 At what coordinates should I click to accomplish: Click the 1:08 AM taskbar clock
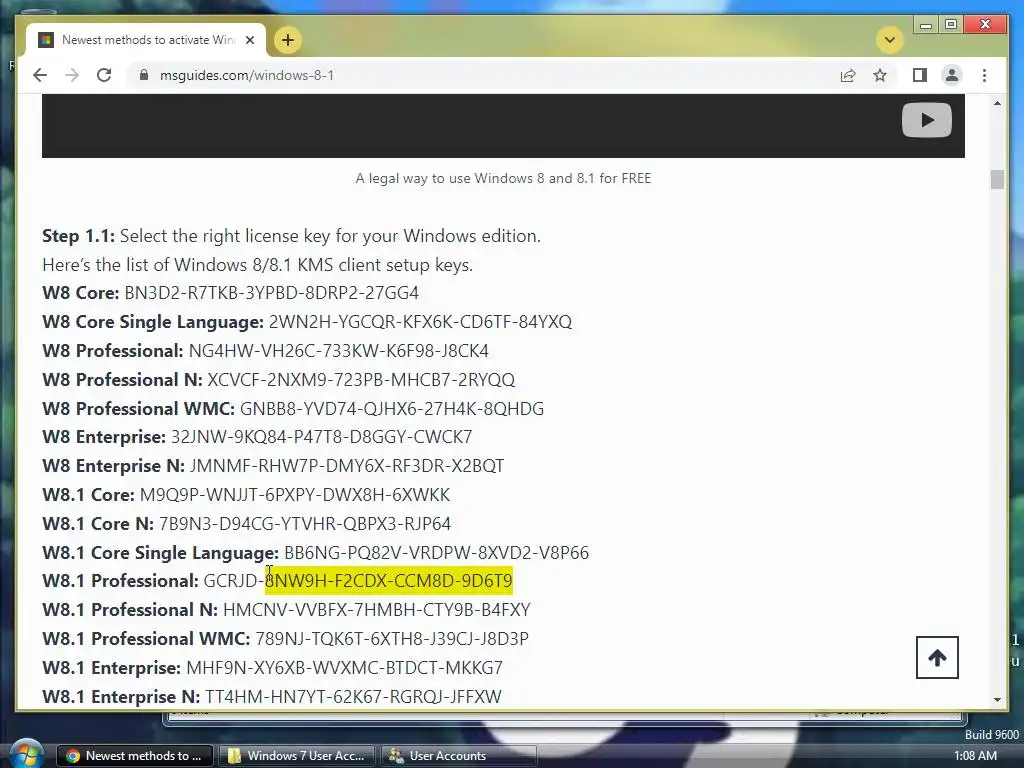975,756
